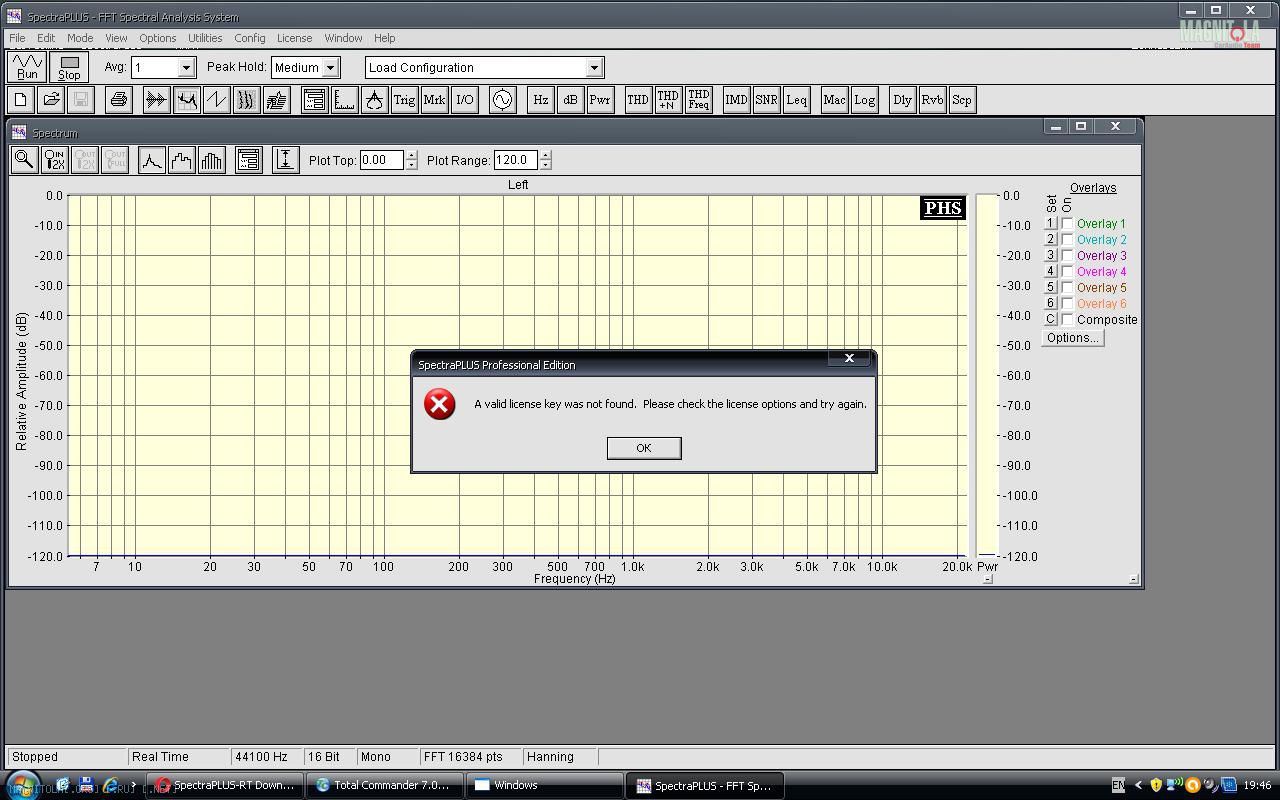The width and height of the screenshot is (1280, 800).
Task: Click the THD+N utility button
Action: coord(668,100)
